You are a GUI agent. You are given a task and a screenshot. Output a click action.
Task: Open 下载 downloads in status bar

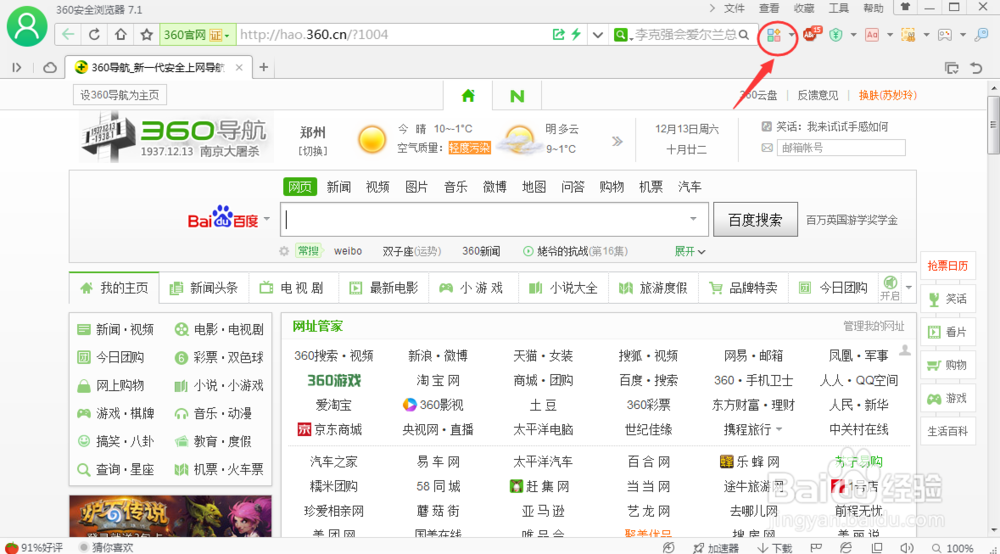point(775,548)
